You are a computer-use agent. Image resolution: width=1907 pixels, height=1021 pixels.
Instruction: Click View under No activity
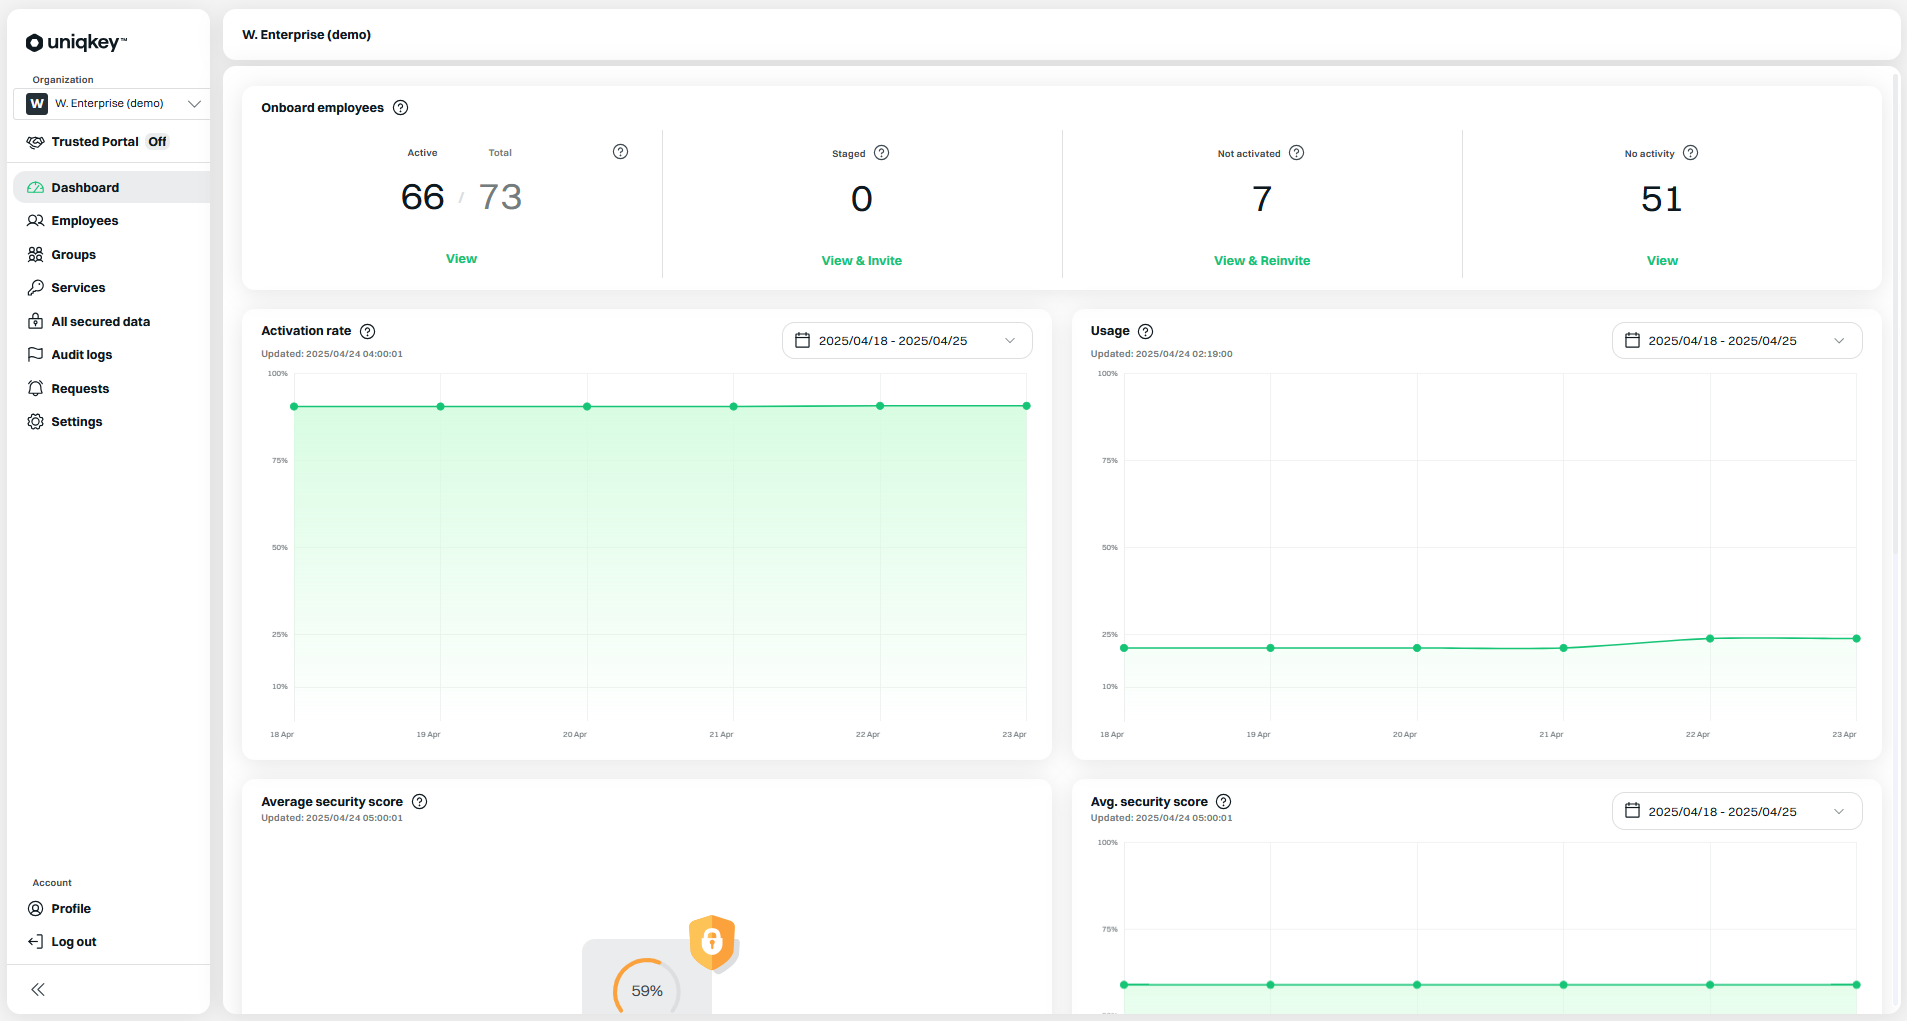[1662, 261]
